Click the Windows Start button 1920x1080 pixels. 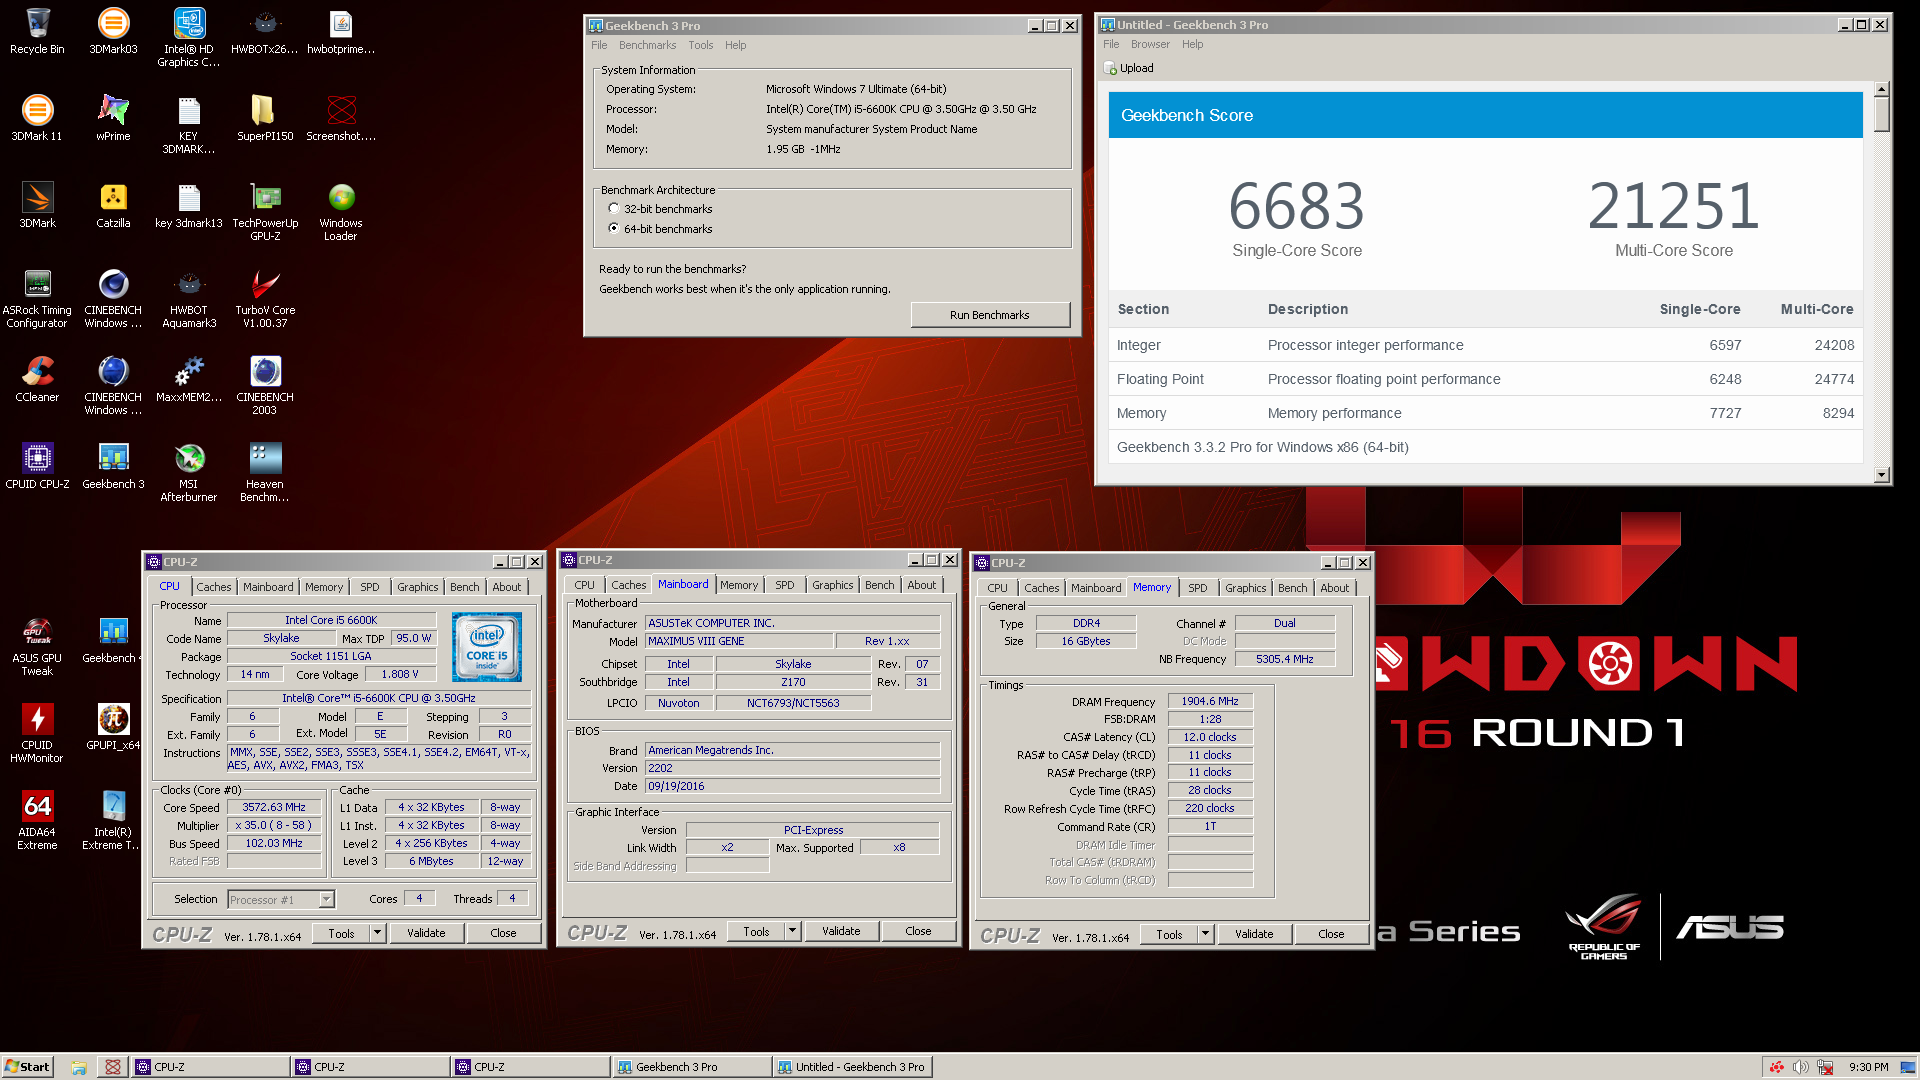tap(27, 1067)
